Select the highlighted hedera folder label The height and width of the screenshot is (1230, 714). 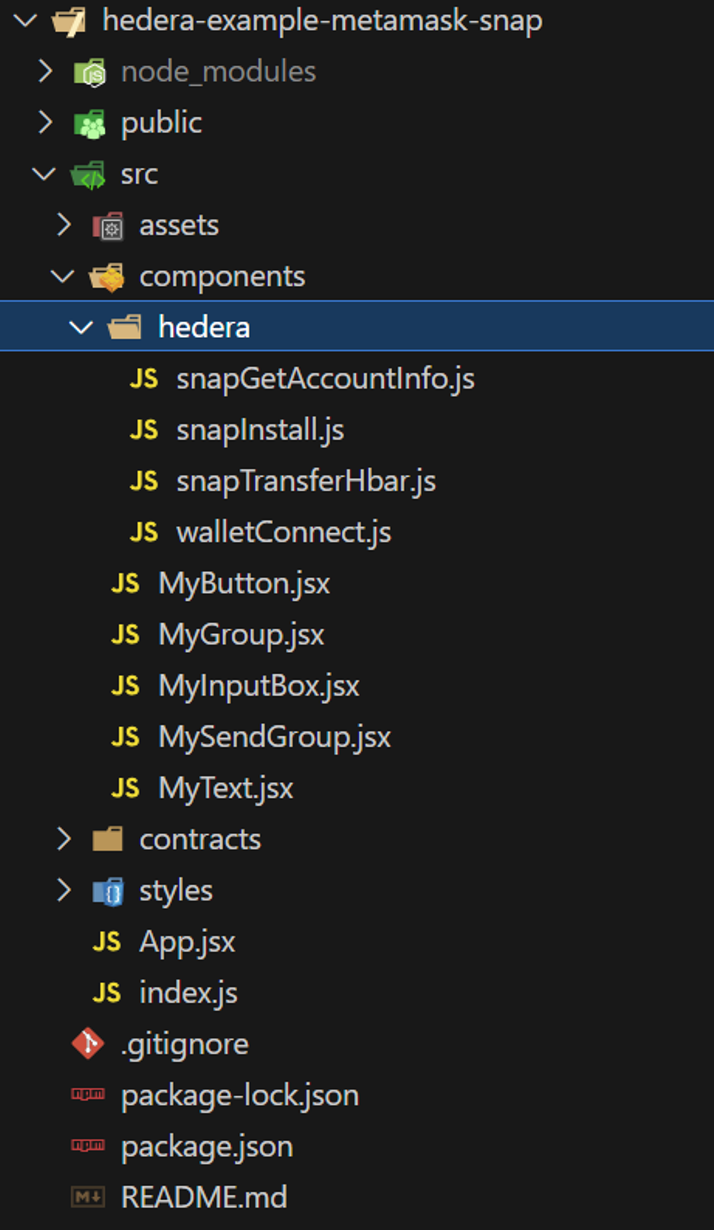(204, 327)
